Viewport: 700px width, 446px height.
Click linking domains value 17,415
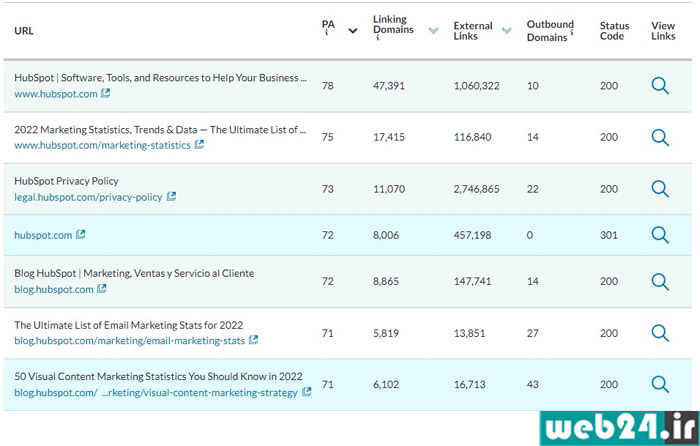[x=389, y=137]
